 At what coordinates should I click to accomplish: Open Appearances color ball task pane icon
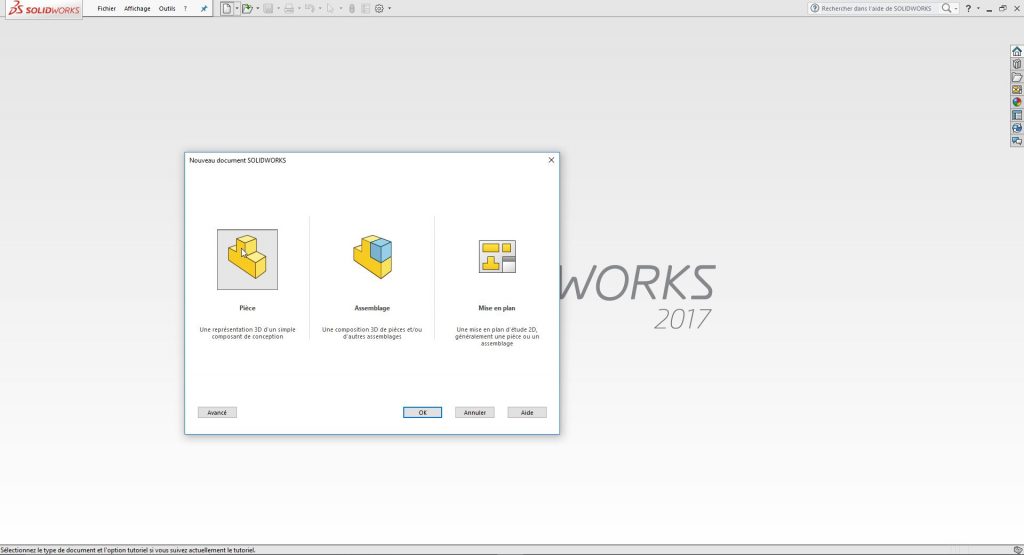pyautogui.click(x=1017, y=103)
